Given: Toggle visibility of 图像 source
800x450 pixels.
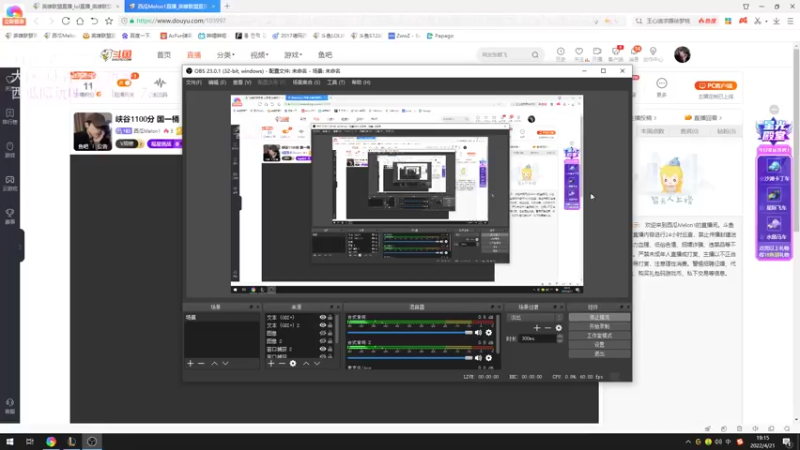Looking at the screenshot, I should 322,333.
